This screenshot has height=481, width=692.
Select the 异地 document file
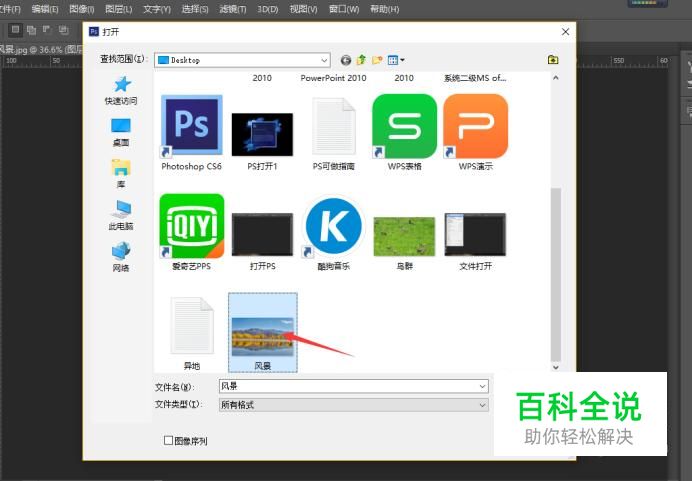(x=192, y=325)
